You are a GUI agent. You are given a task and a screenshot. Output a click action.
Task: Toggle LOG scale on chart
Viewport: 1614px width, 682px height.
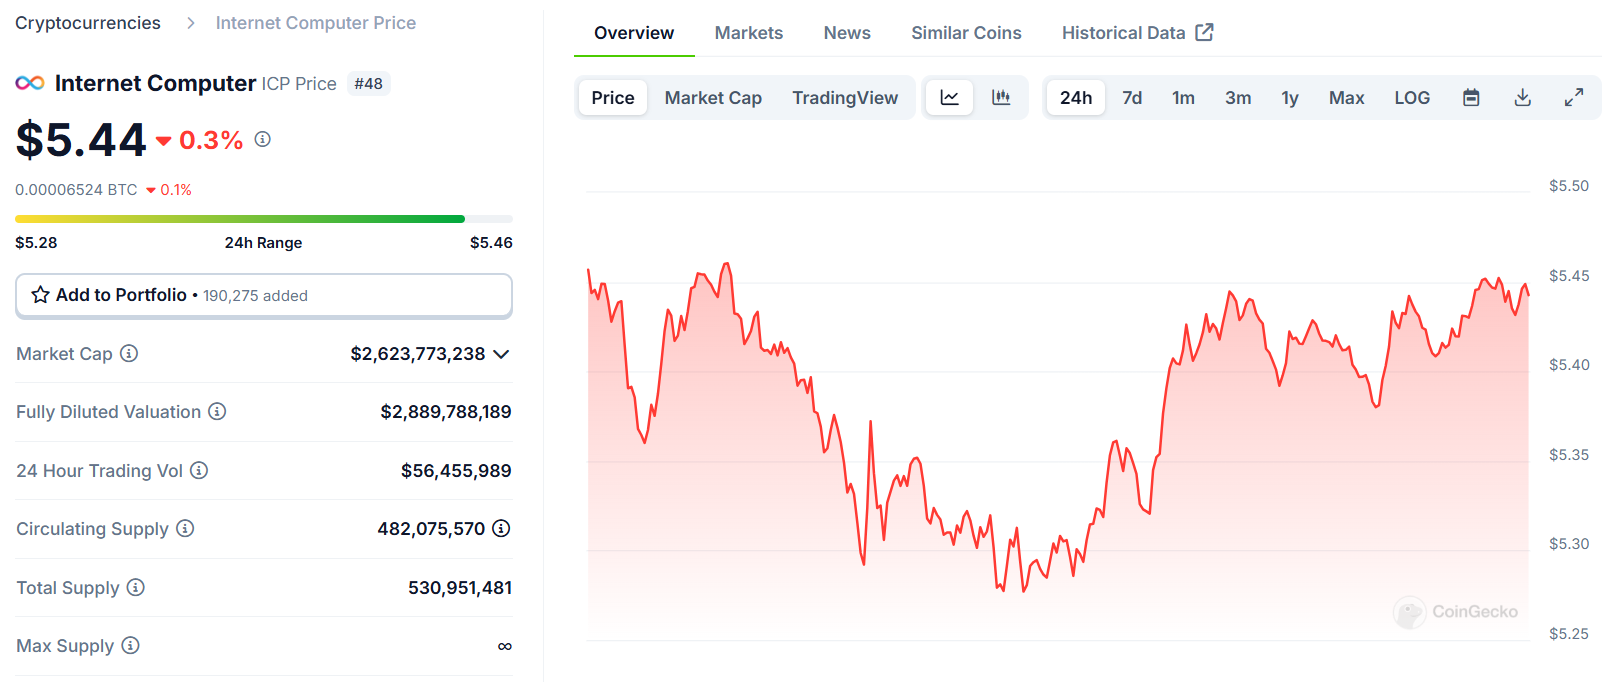point(1412,98)
